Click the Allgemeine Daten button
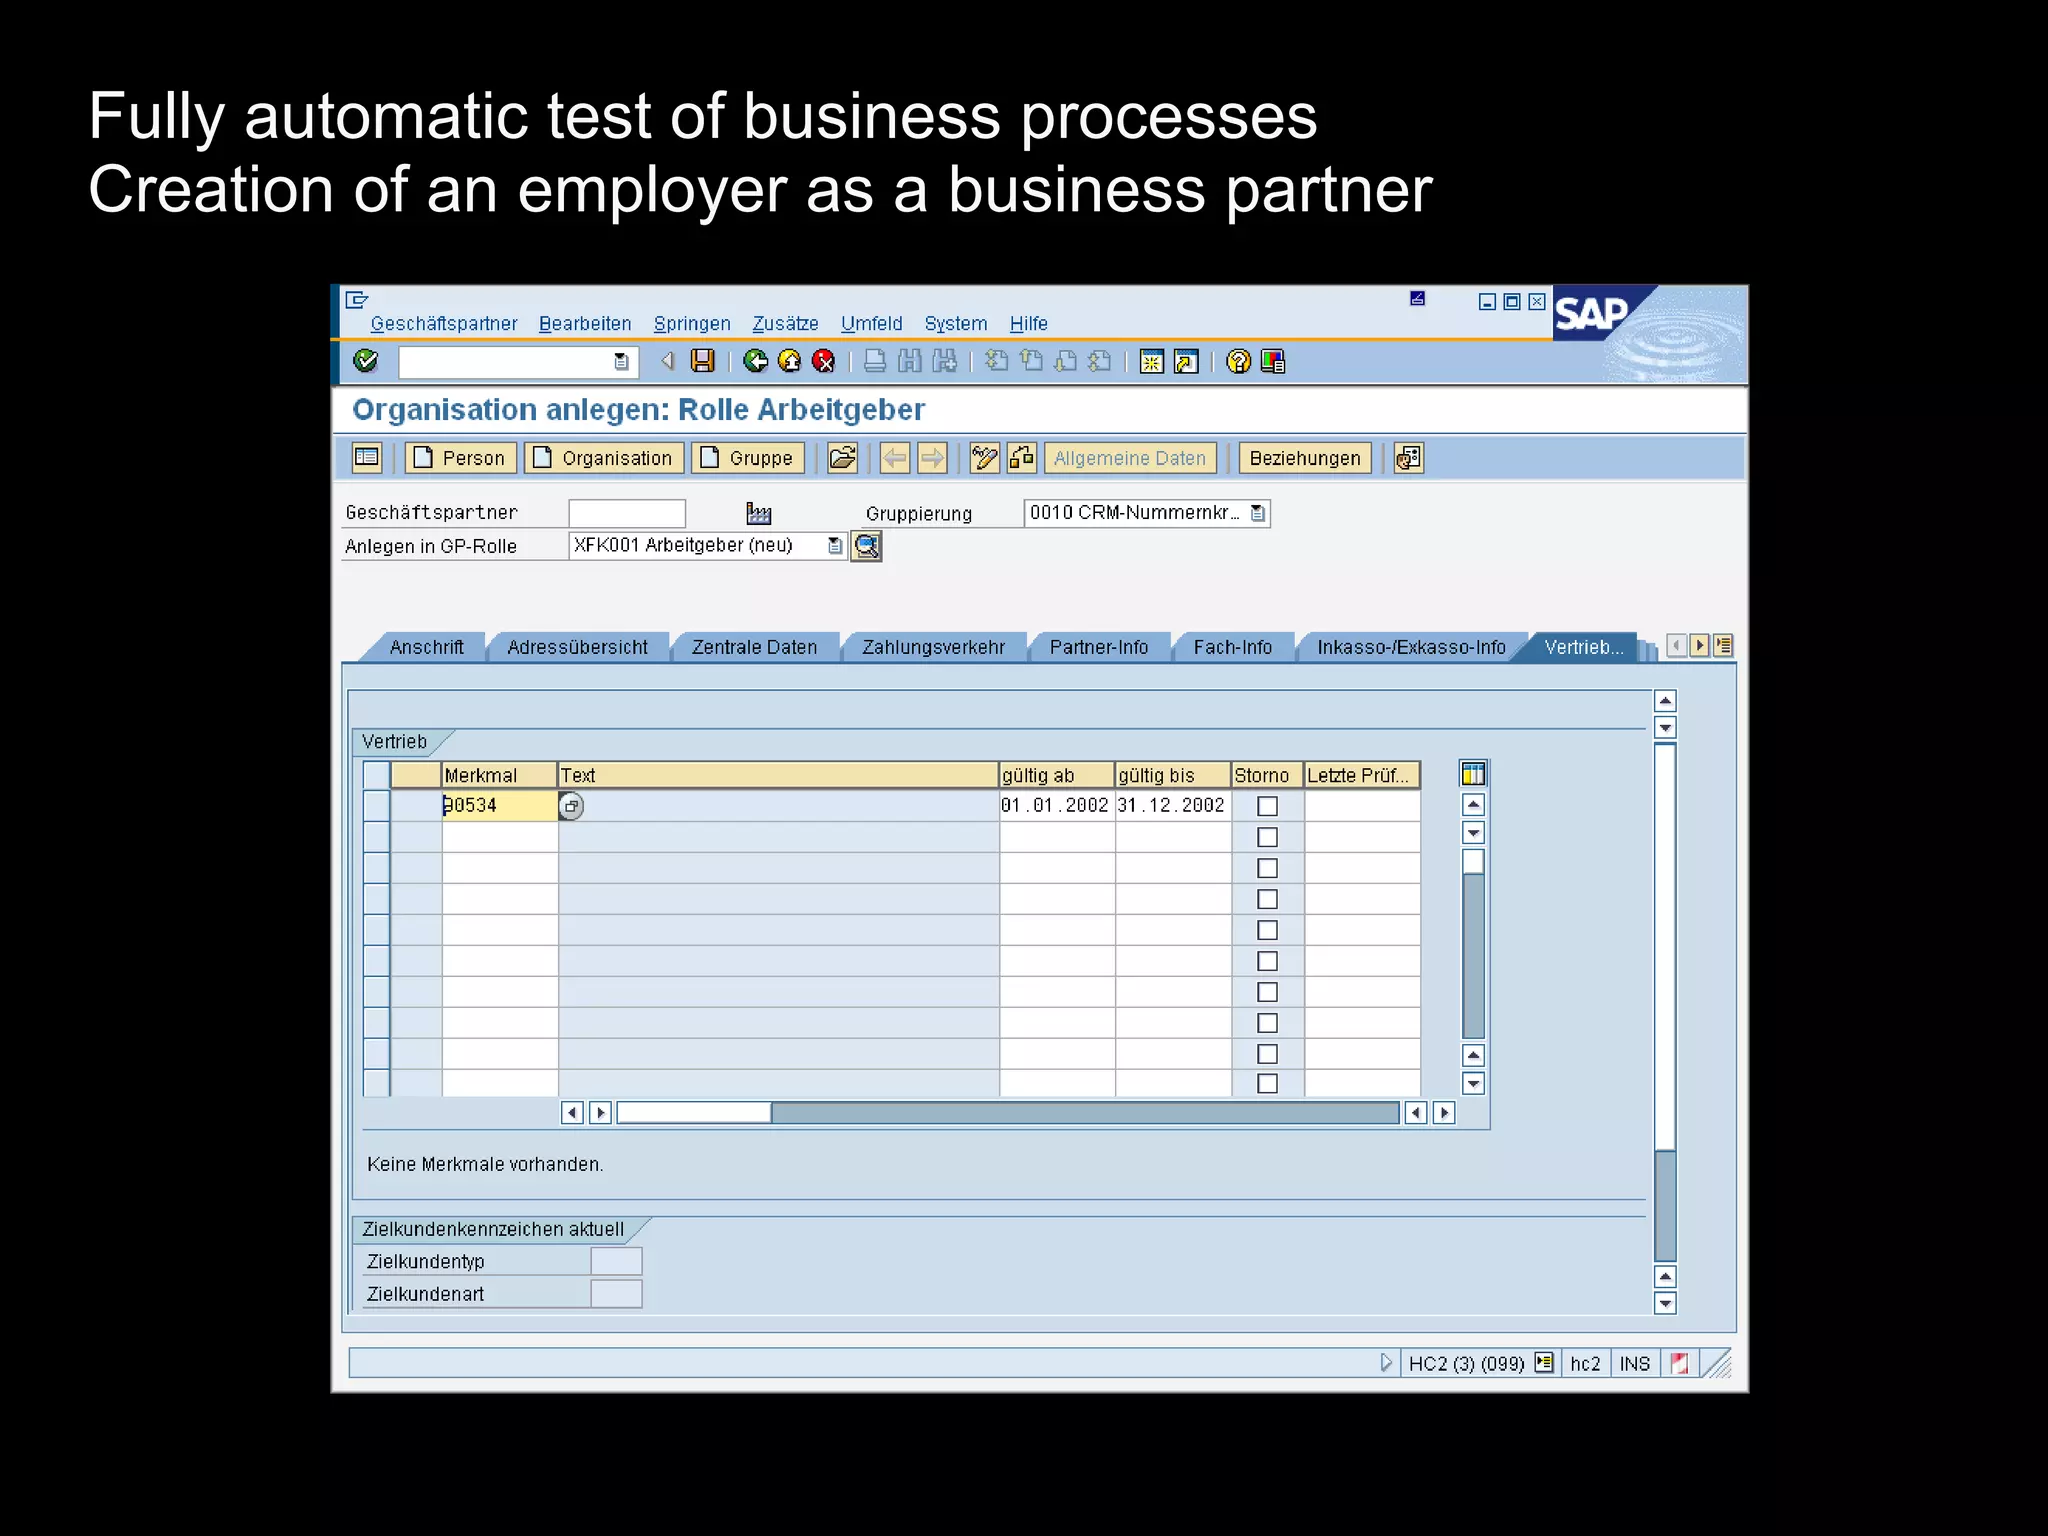This screenshot has width=2048, height=1536. 1130,458
